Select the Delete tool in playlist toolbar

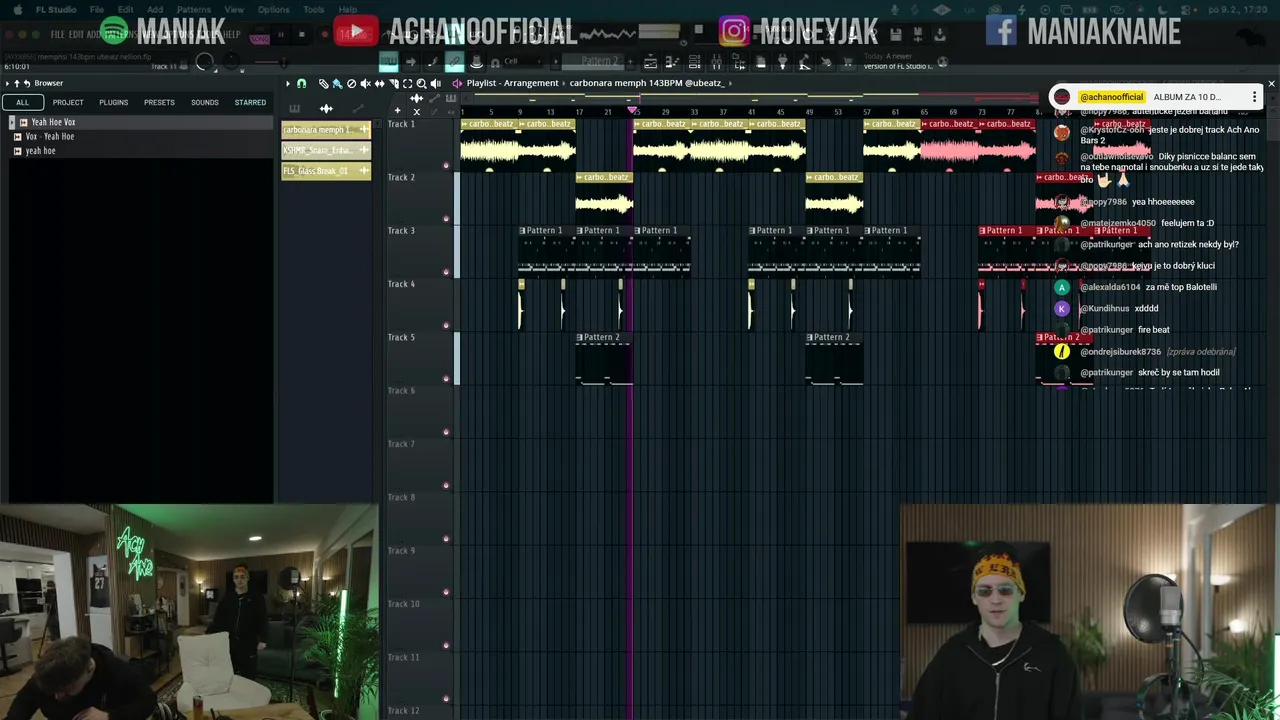tap(351, 84)
